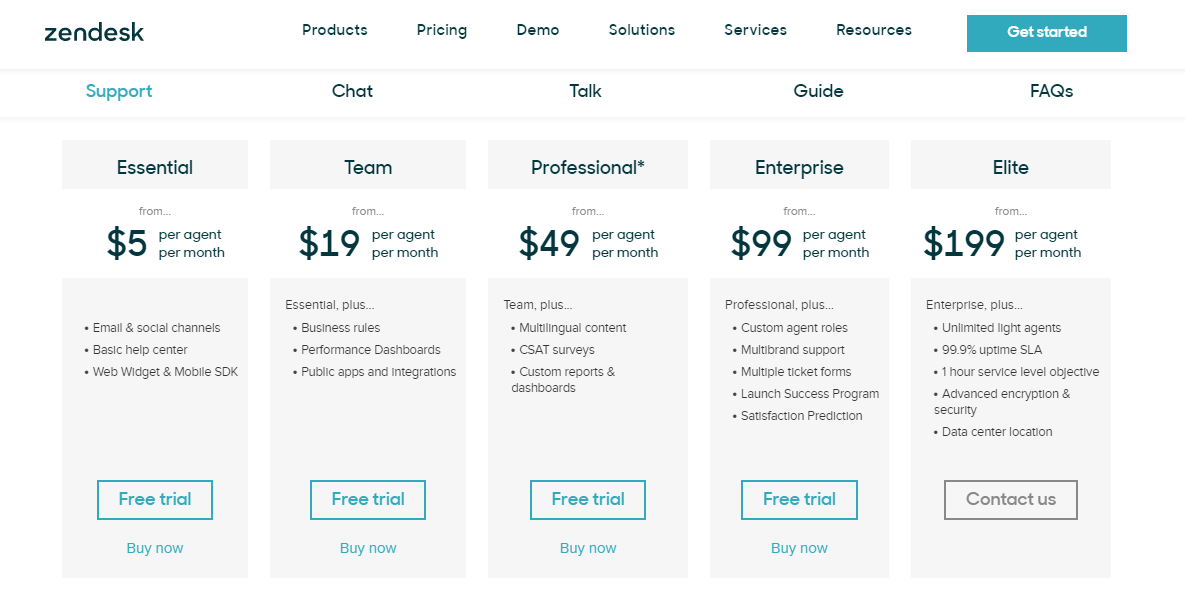Start Free trial for Essential plan
This screenshot has height=599, width=1185.
(x=155, y=500)
